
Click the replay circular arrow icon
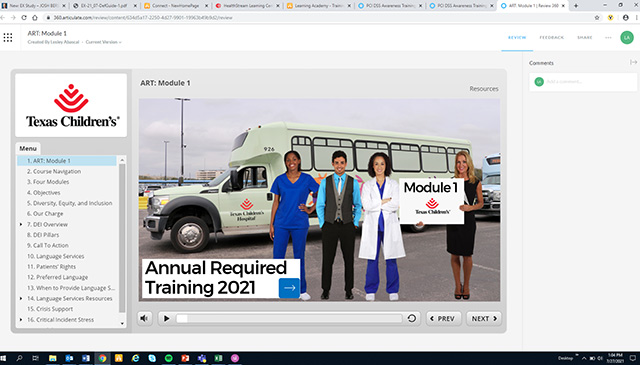(412, 318)
